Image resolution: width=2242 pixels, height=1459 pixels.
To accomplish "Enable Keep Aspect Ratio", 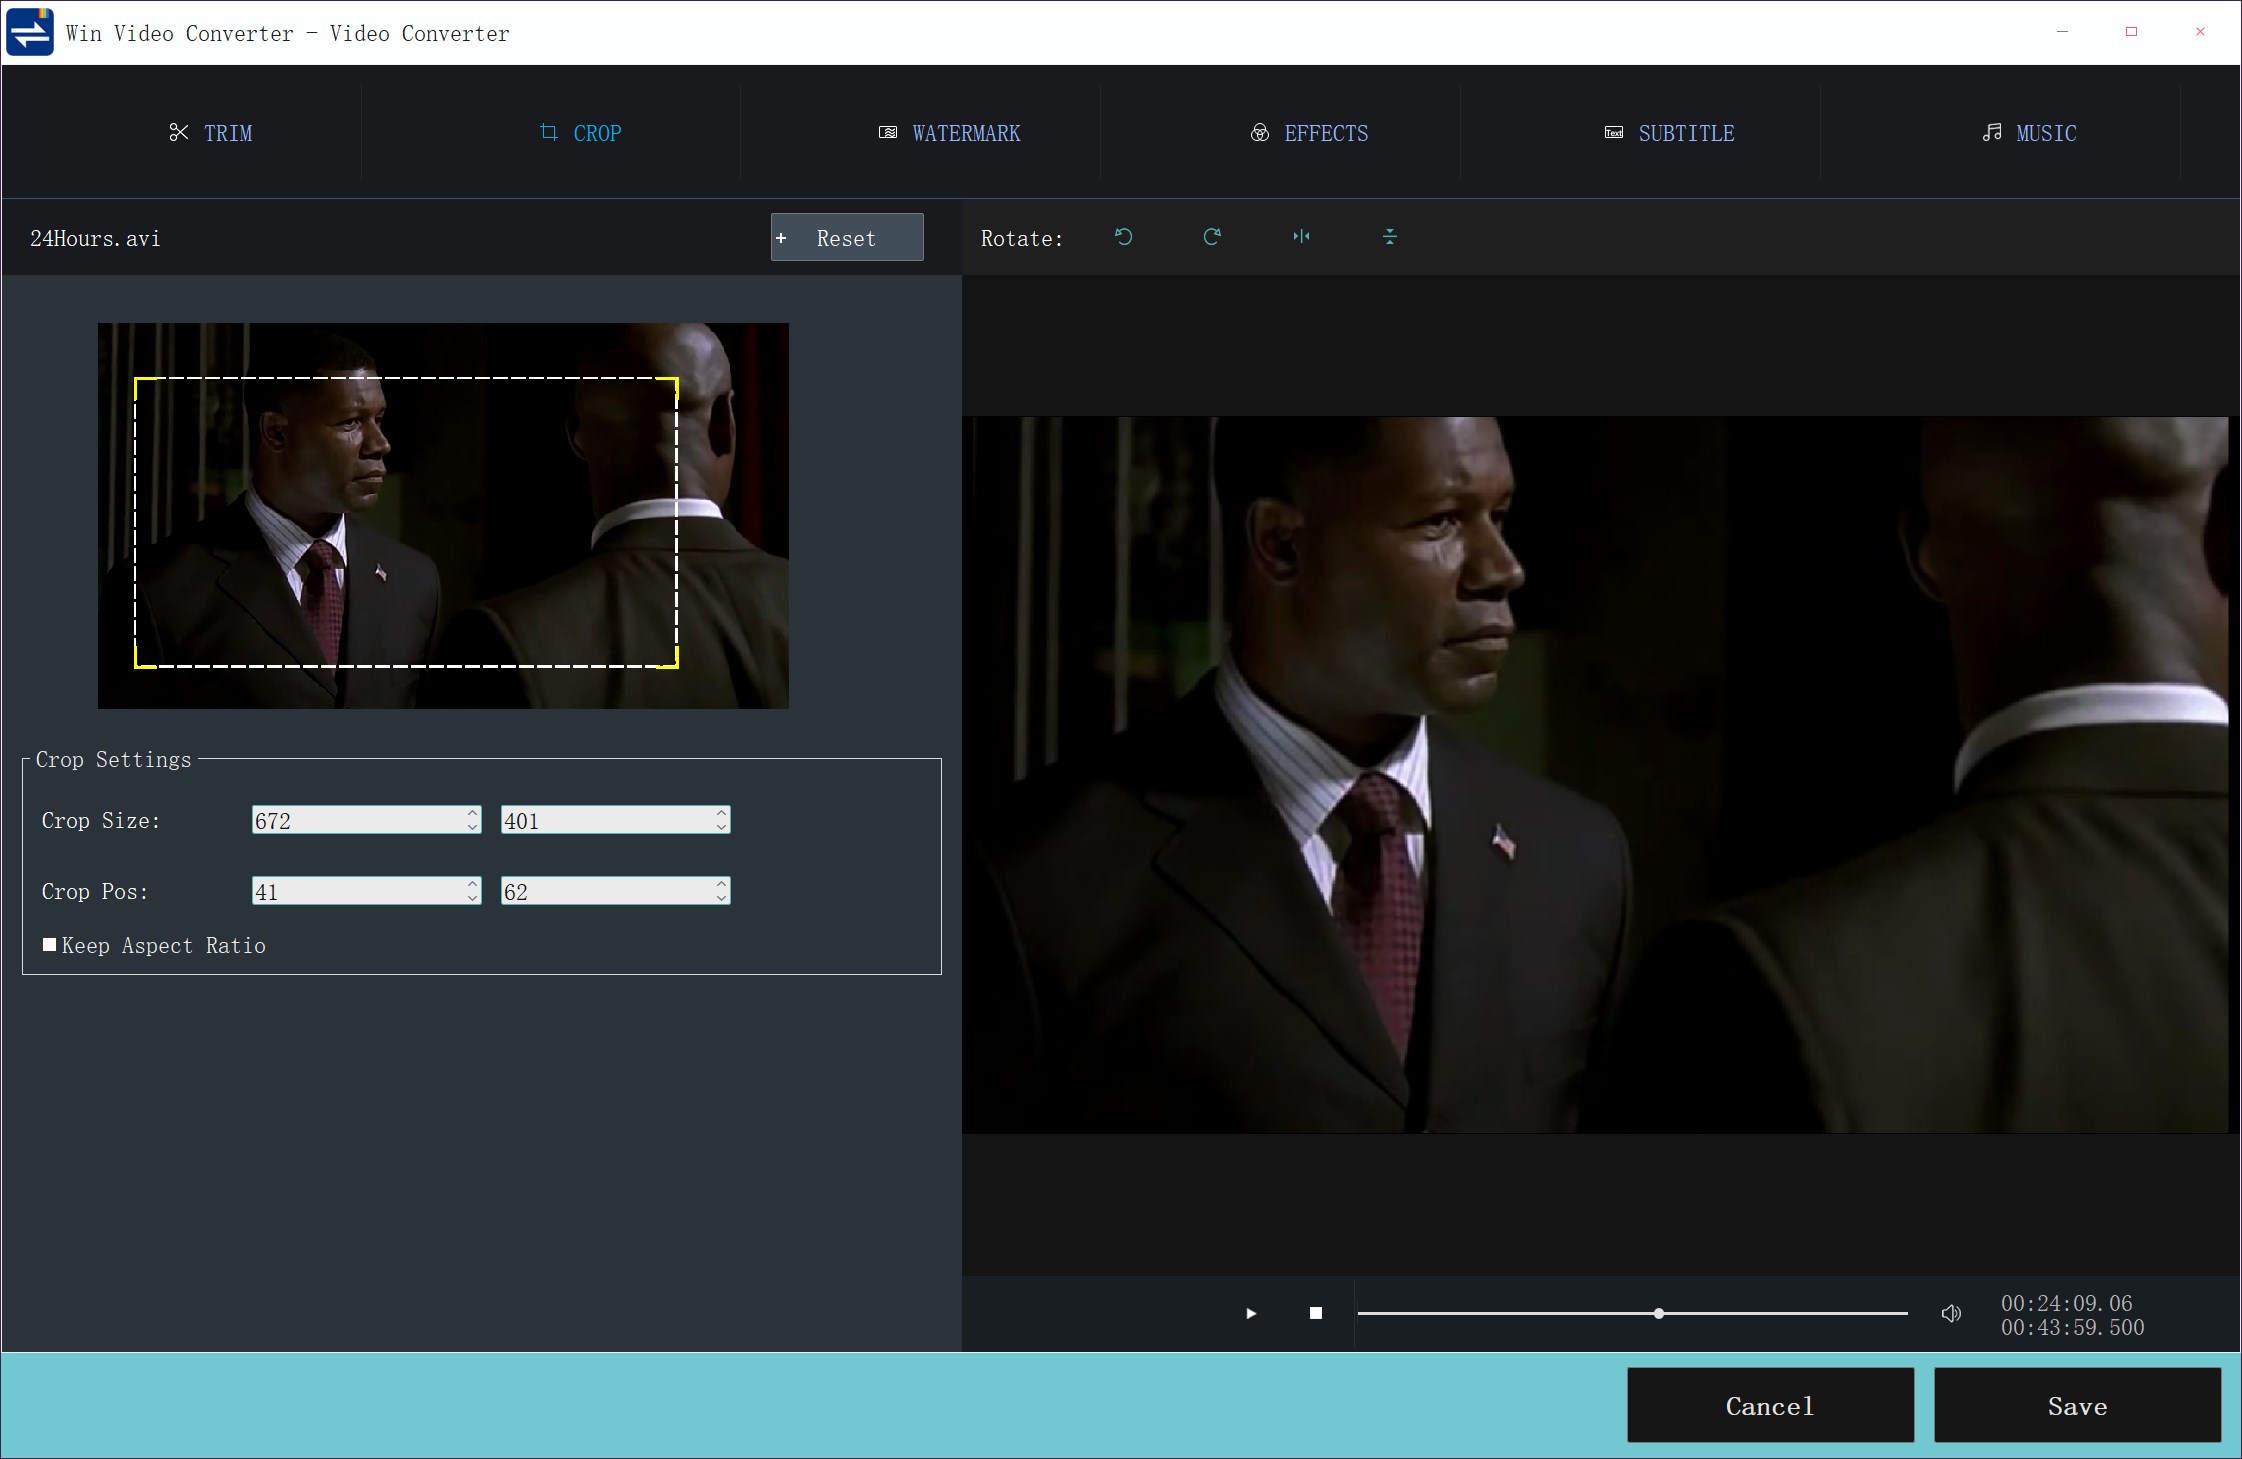I will click(x=47, y=944).
